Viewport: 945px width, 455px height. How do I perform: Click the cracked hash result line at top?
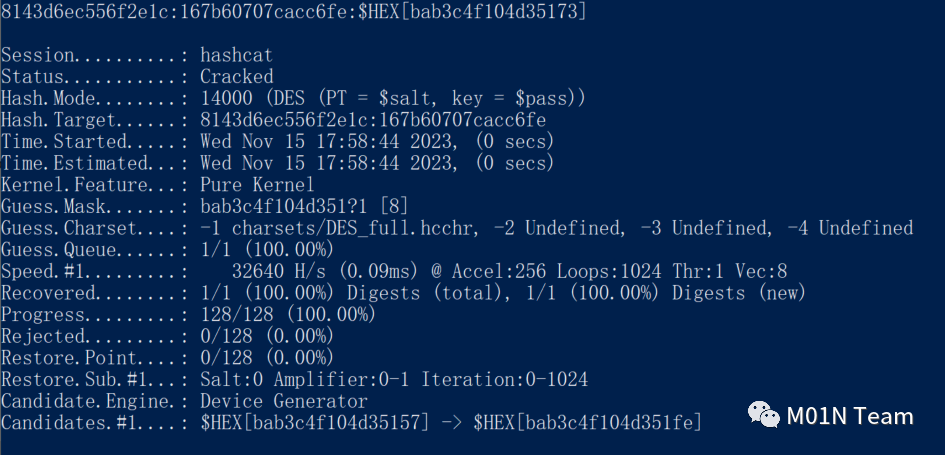tap(293, 11)
